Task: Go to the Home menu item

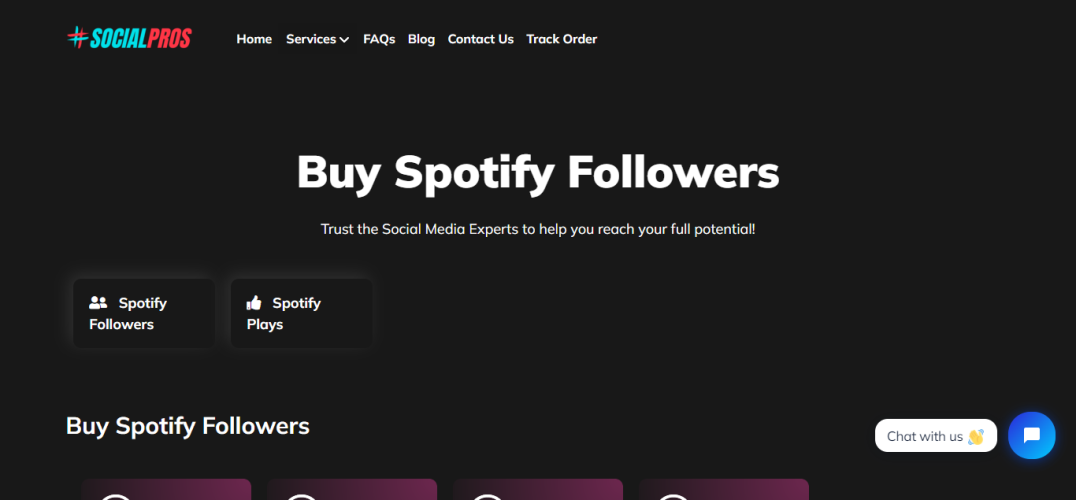Action: [254, 39]
